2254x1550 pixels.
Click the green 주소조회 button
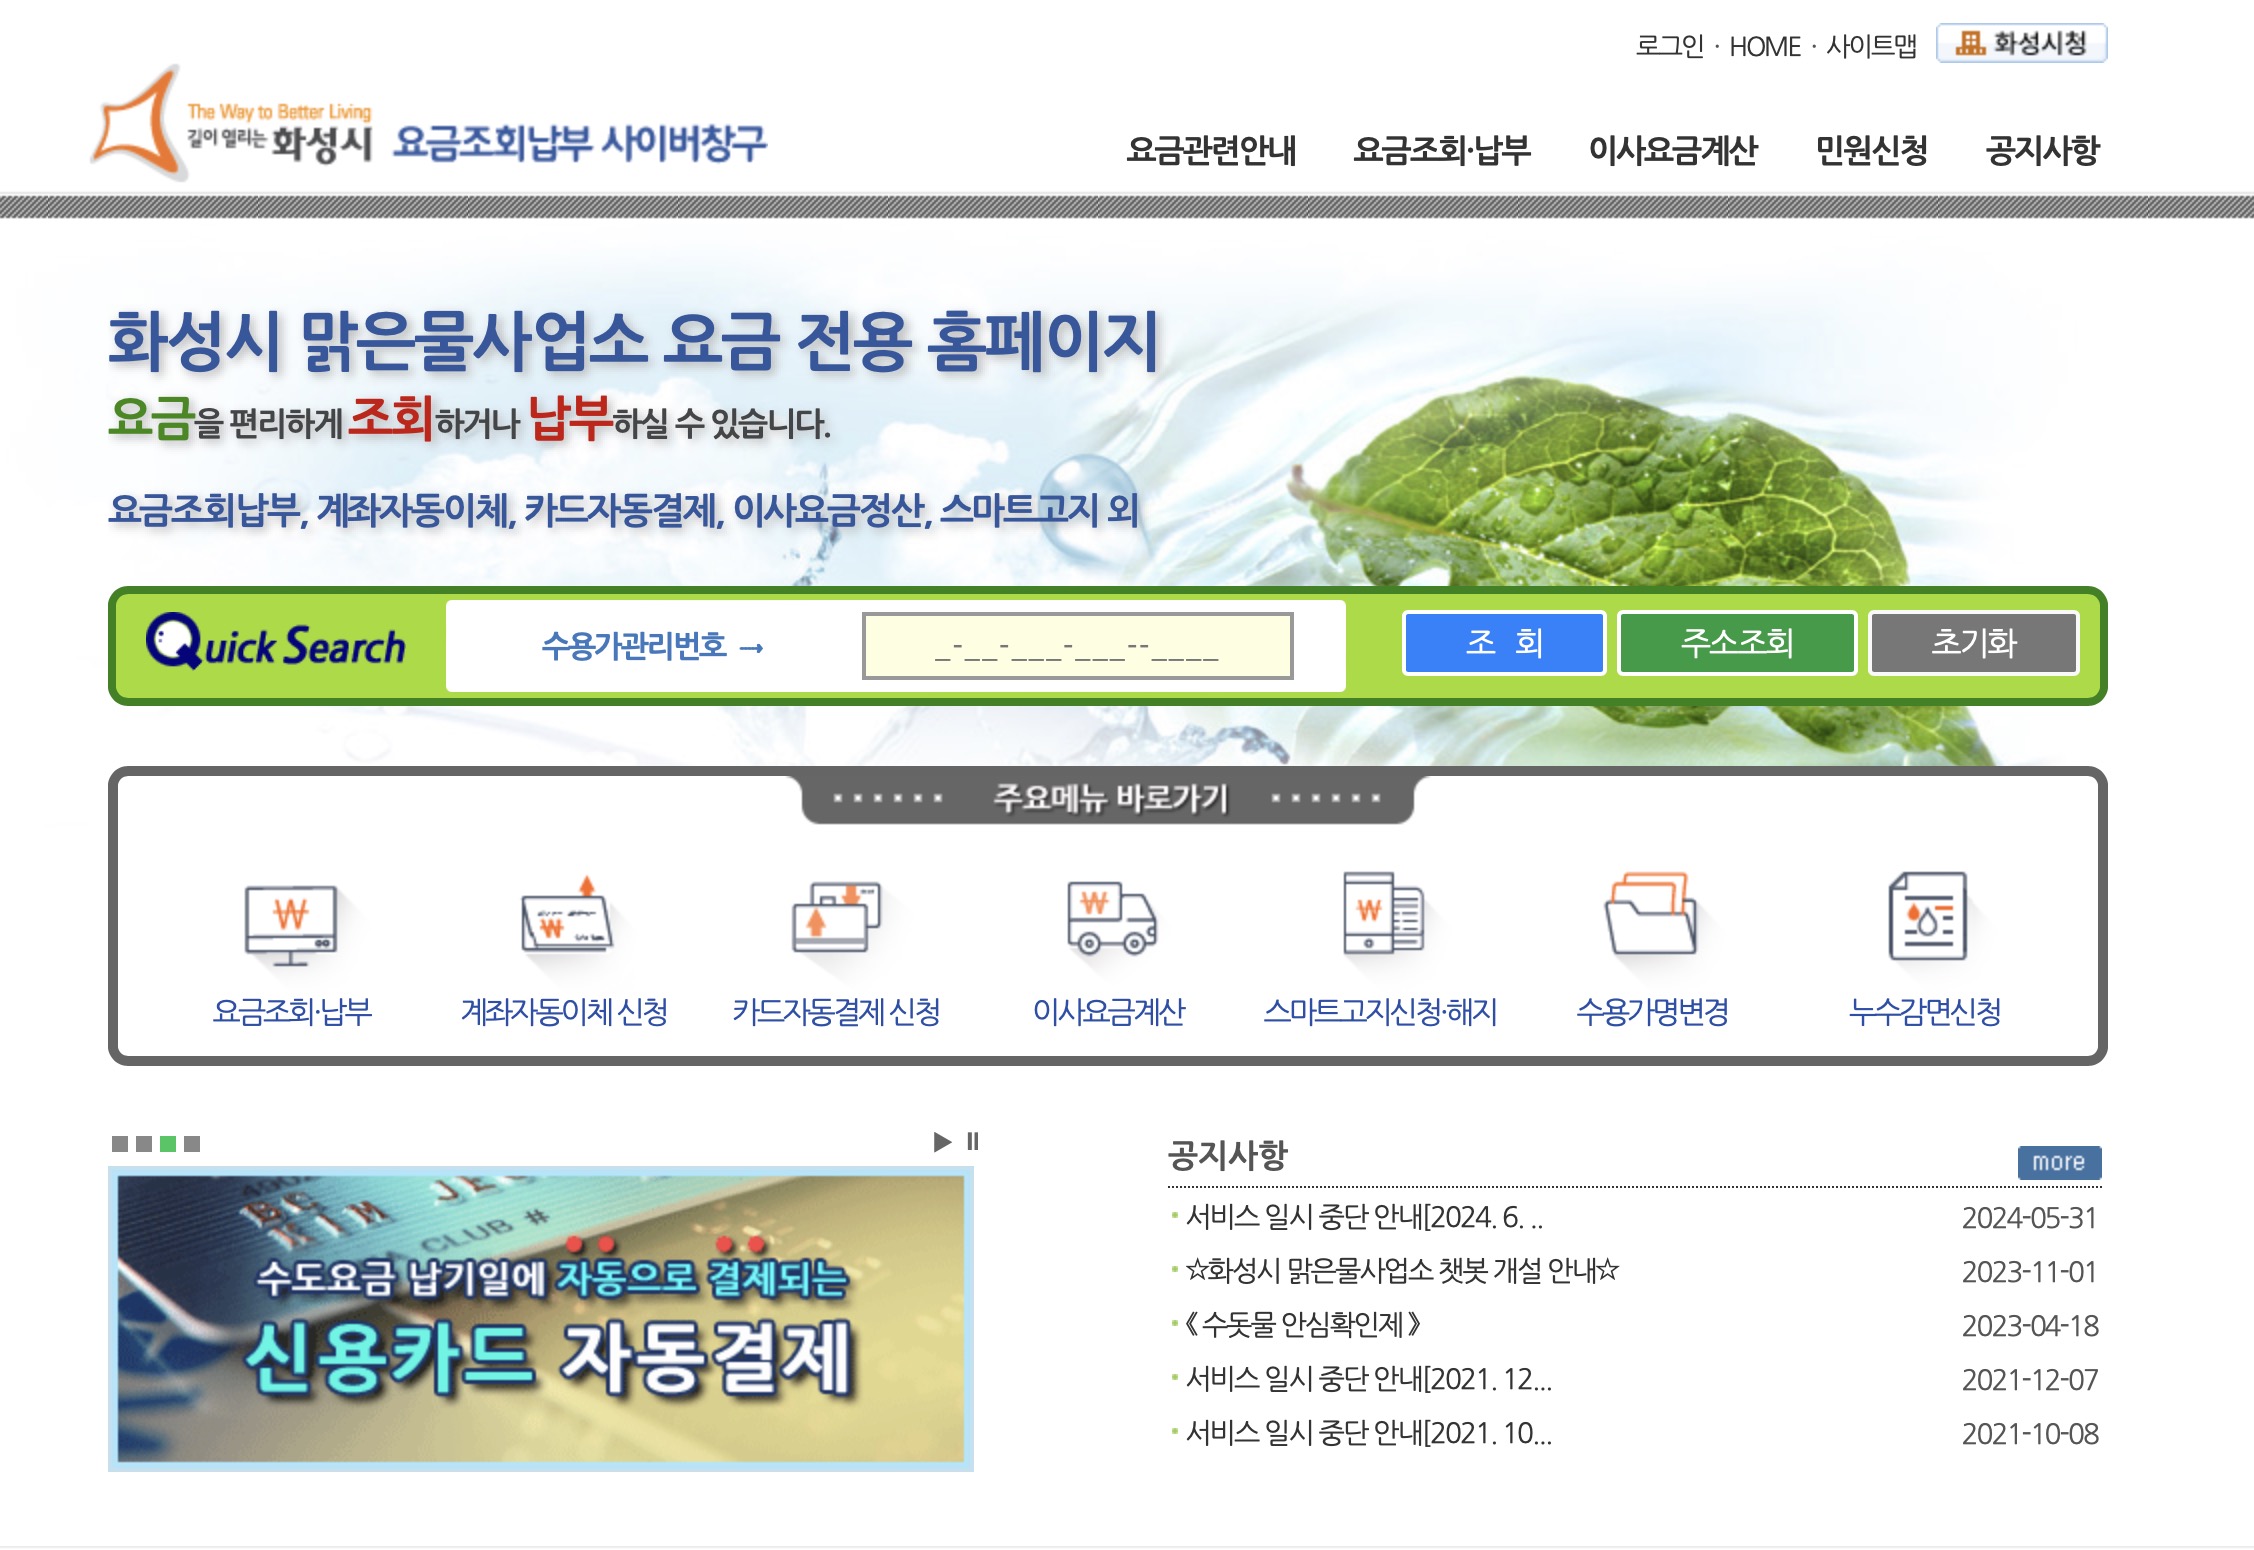(1737, 643)
